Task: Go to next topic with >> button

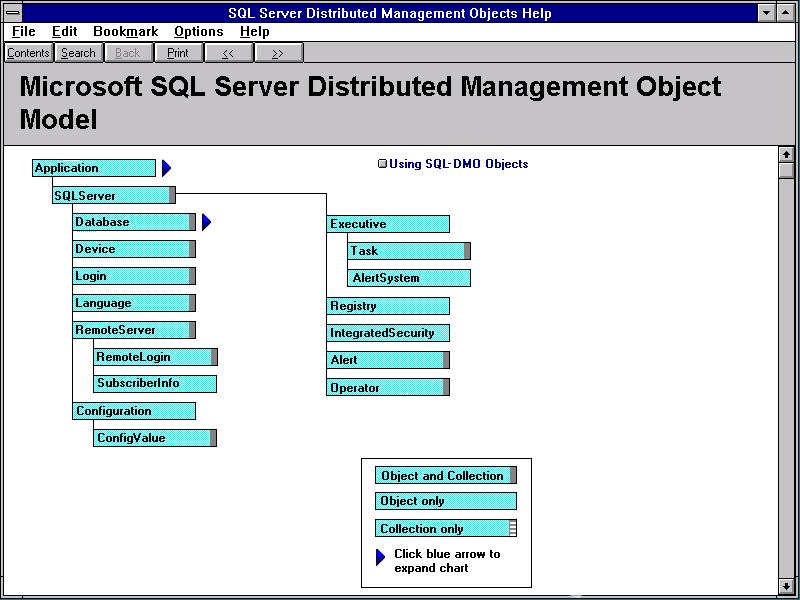Action: [278, 53]
